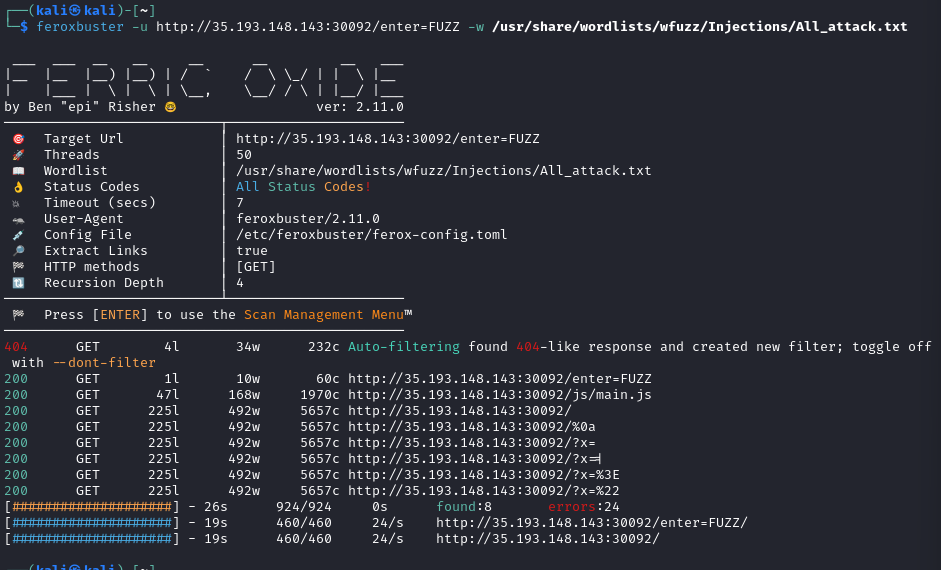Click the 'Scan Management Menu' text

323,315
